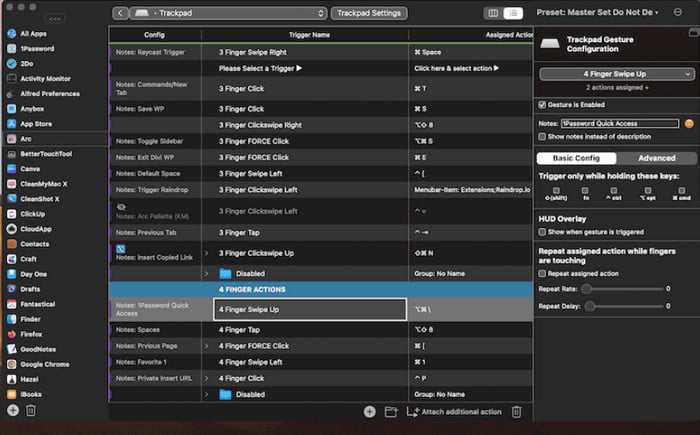Viewport: 700px width, 435px height.
Task: Check the ctrl modifier key box
Action: (614, 190)
